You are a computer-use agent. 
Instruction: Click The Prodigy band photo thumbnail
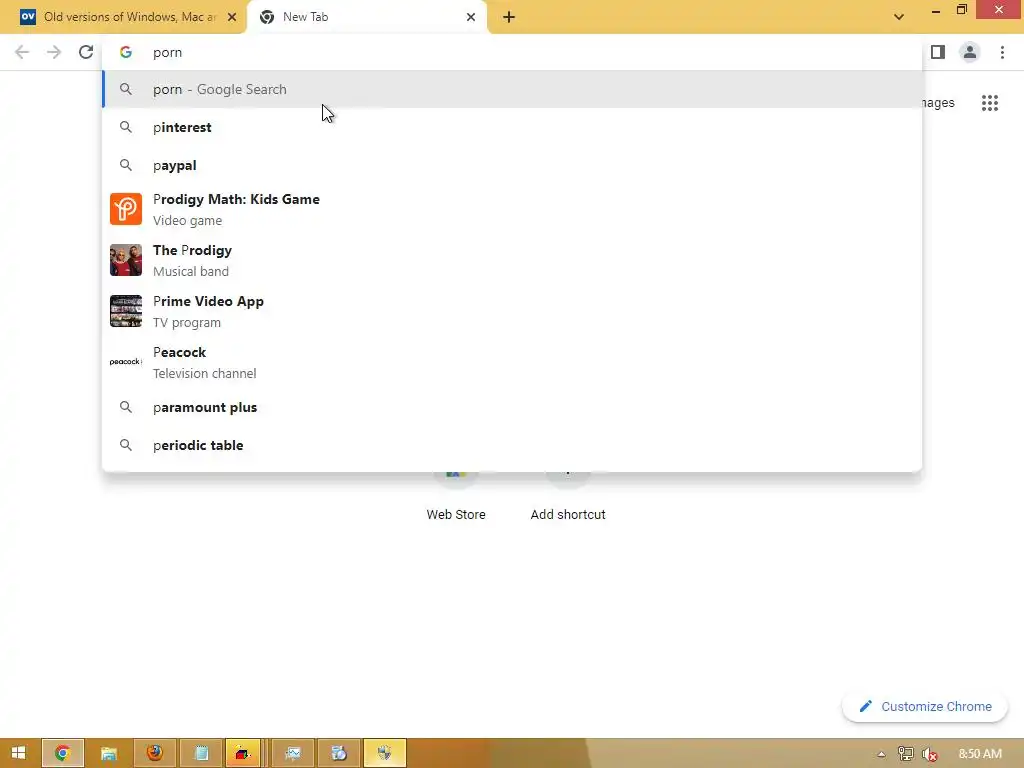pos(126,260)
